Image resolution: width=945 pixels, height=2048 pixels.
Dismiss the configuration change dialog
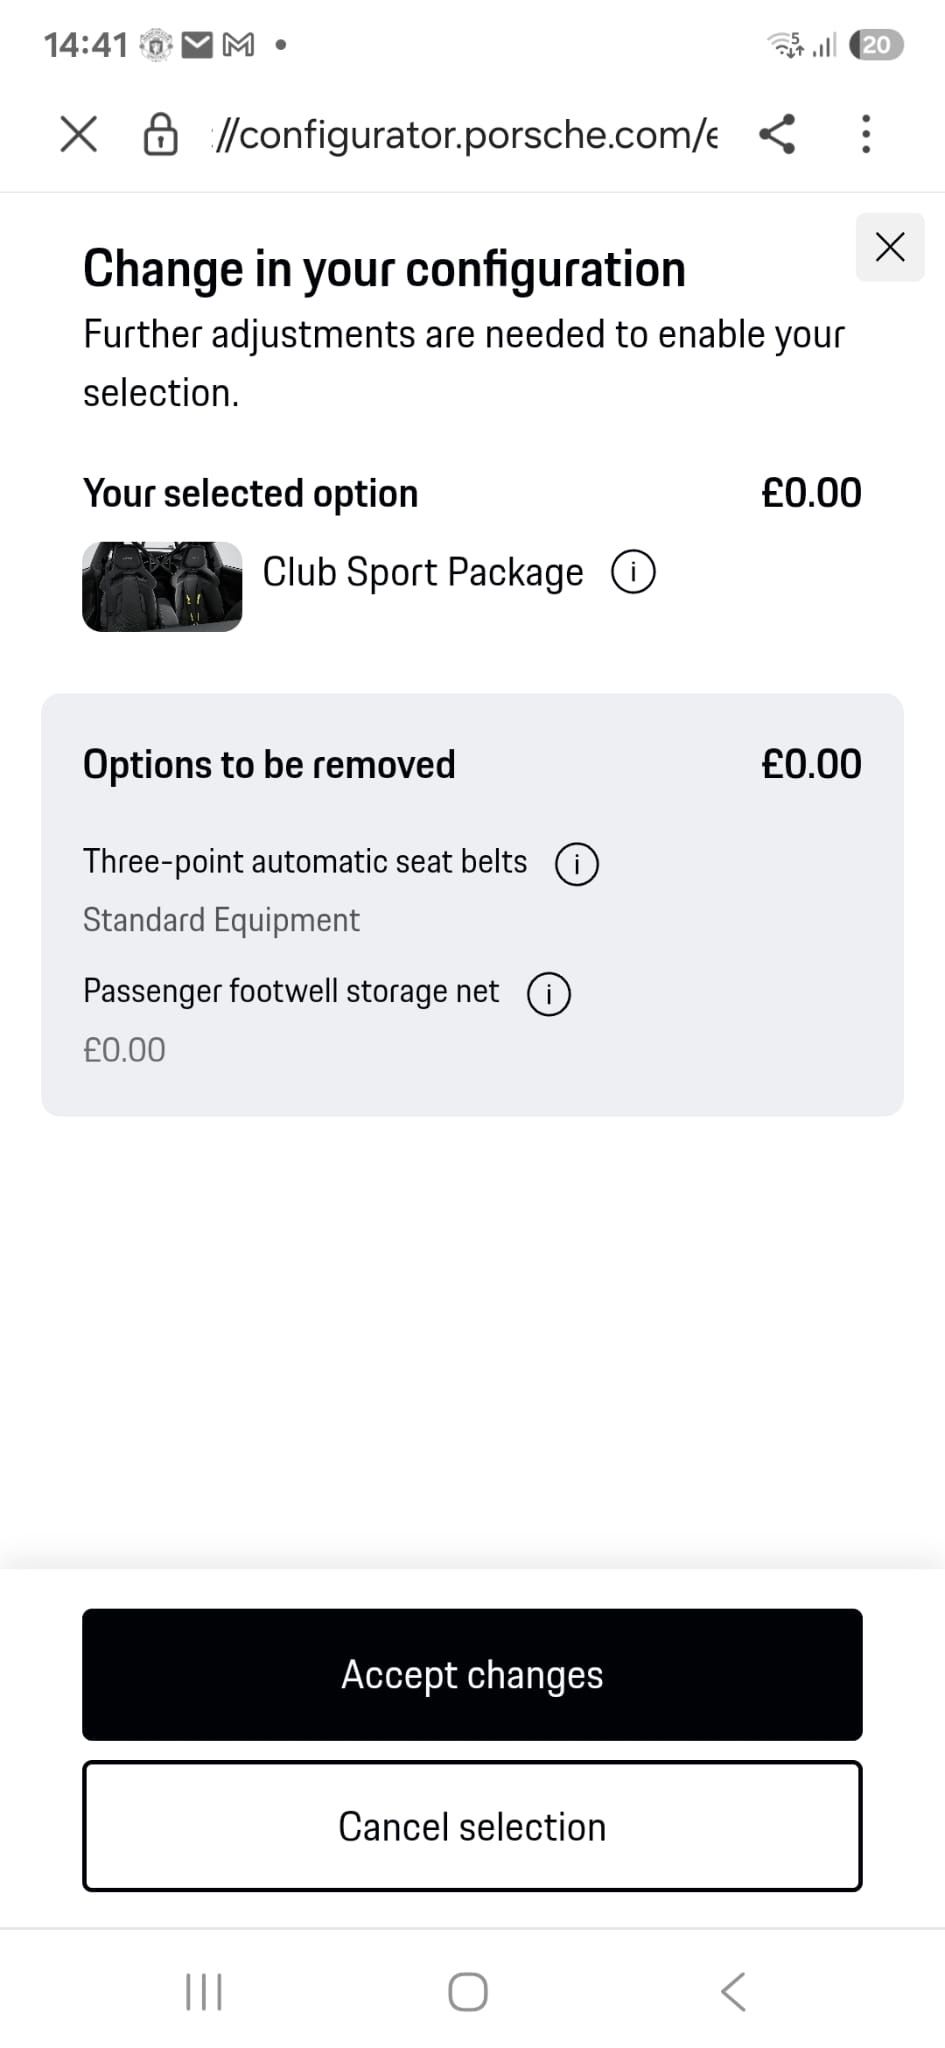(889, 247)
